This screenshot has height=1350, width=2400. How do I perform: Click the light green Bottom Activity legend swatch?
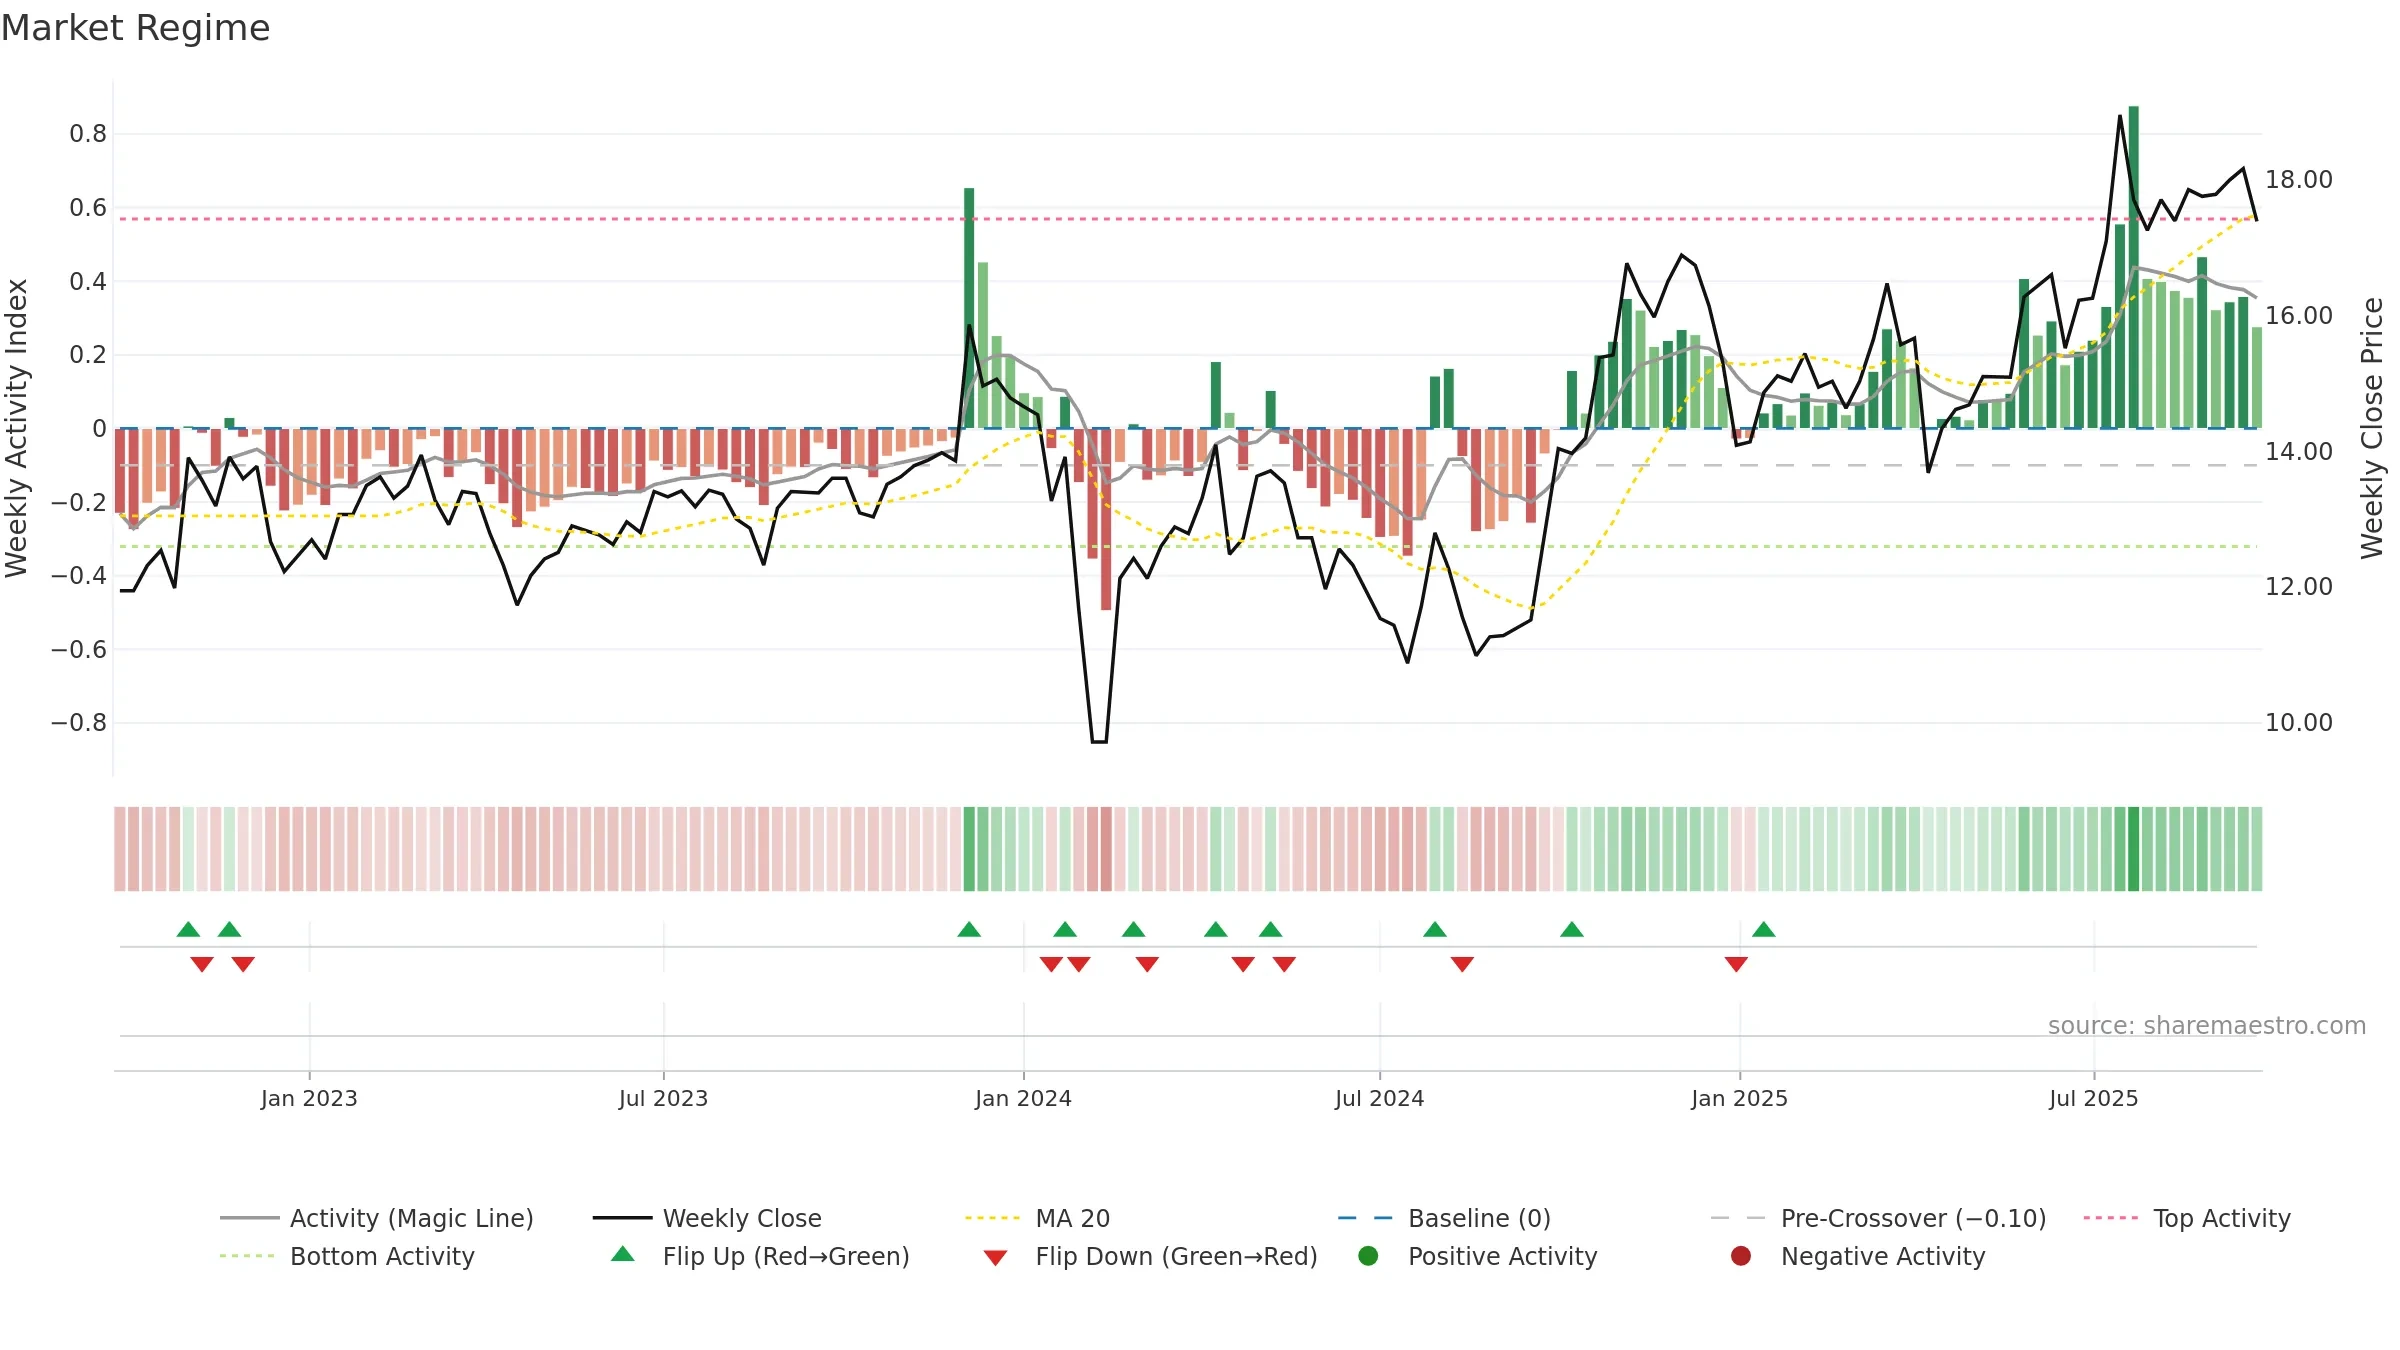[246, 1256]
